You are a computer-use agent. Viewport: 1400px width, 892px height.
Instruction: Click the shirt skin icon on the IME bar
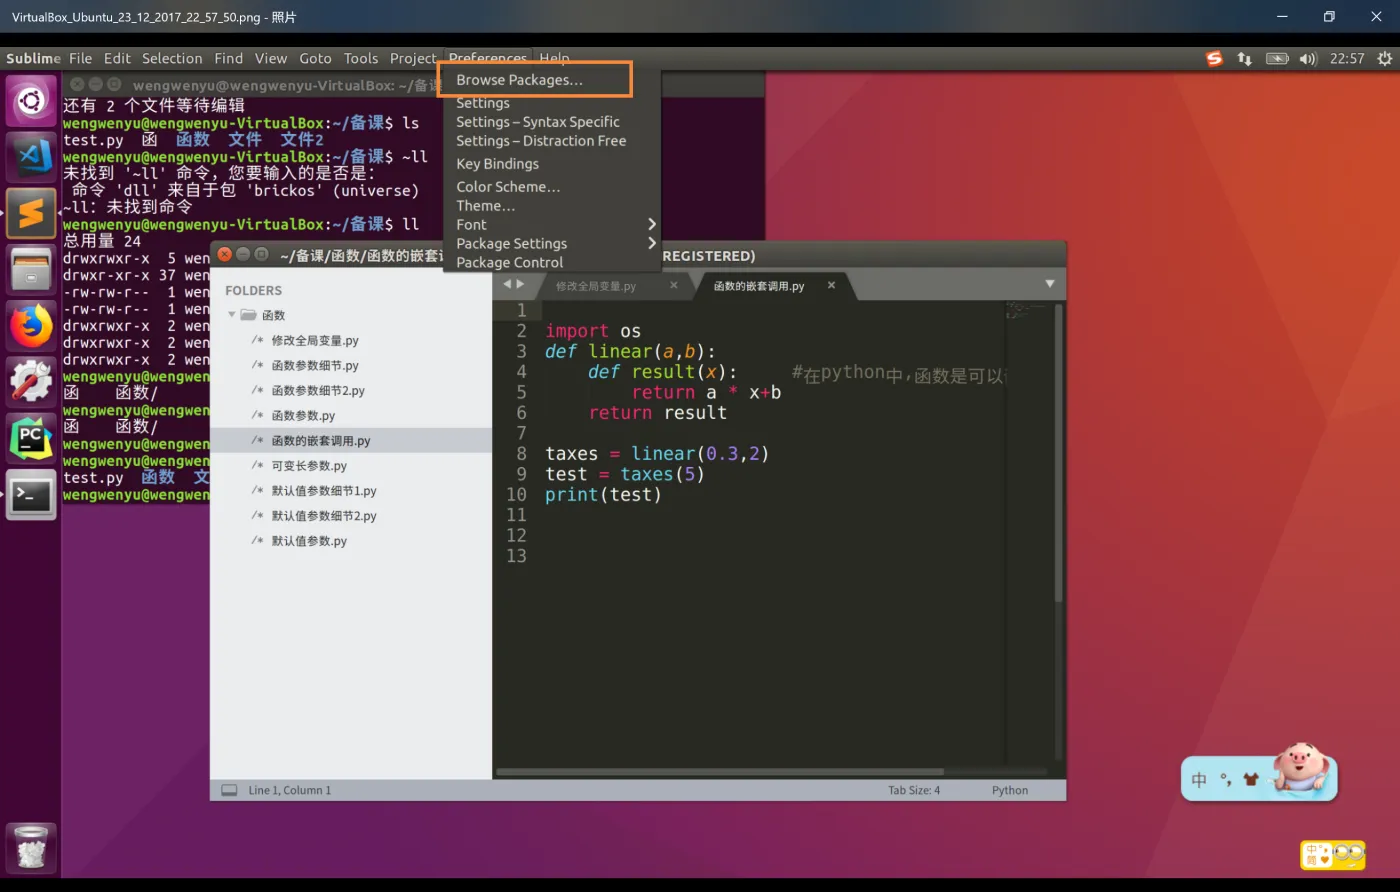(1250, 780)
